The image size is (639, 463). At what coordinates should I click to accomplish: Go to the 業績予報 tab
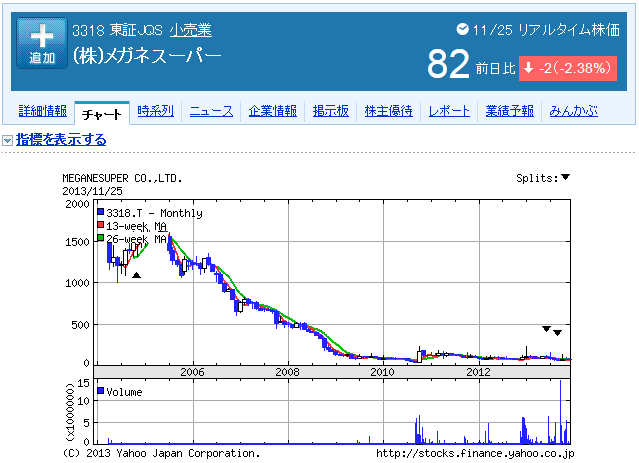509,111
